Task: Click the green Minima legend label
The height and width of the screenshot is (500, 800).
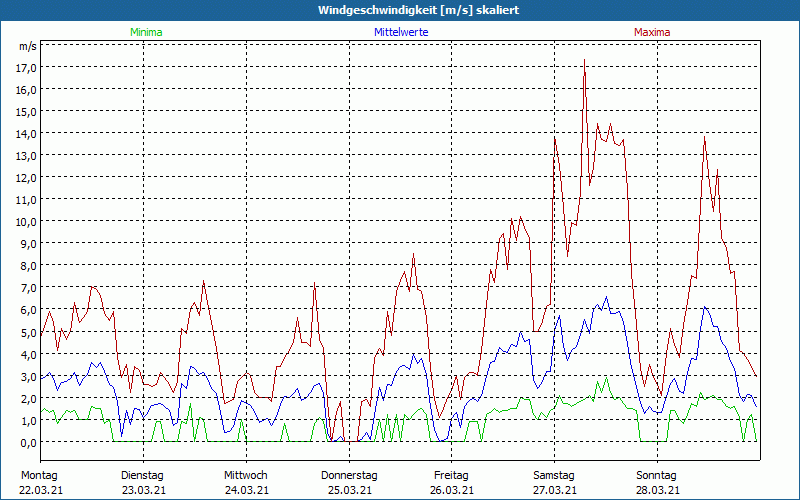Action: tap(146, 32)
